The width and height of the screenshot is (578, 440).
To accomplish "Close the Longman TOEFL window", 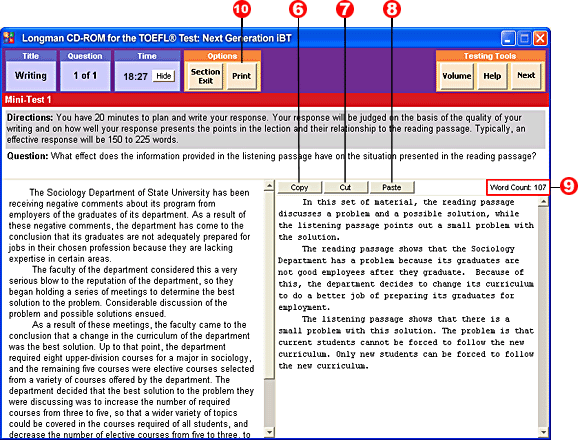I will tap(540, 38).
